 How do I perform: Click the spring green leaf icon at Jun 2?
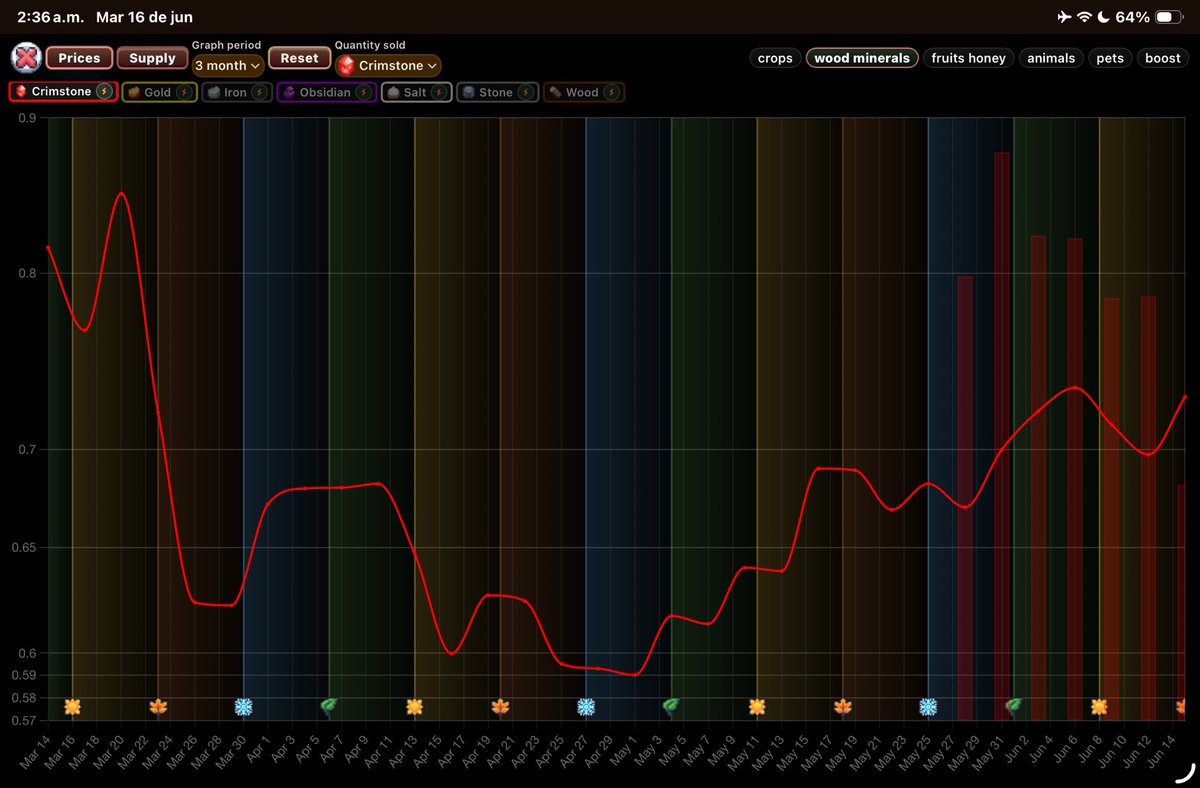[x=1014, y=707]
